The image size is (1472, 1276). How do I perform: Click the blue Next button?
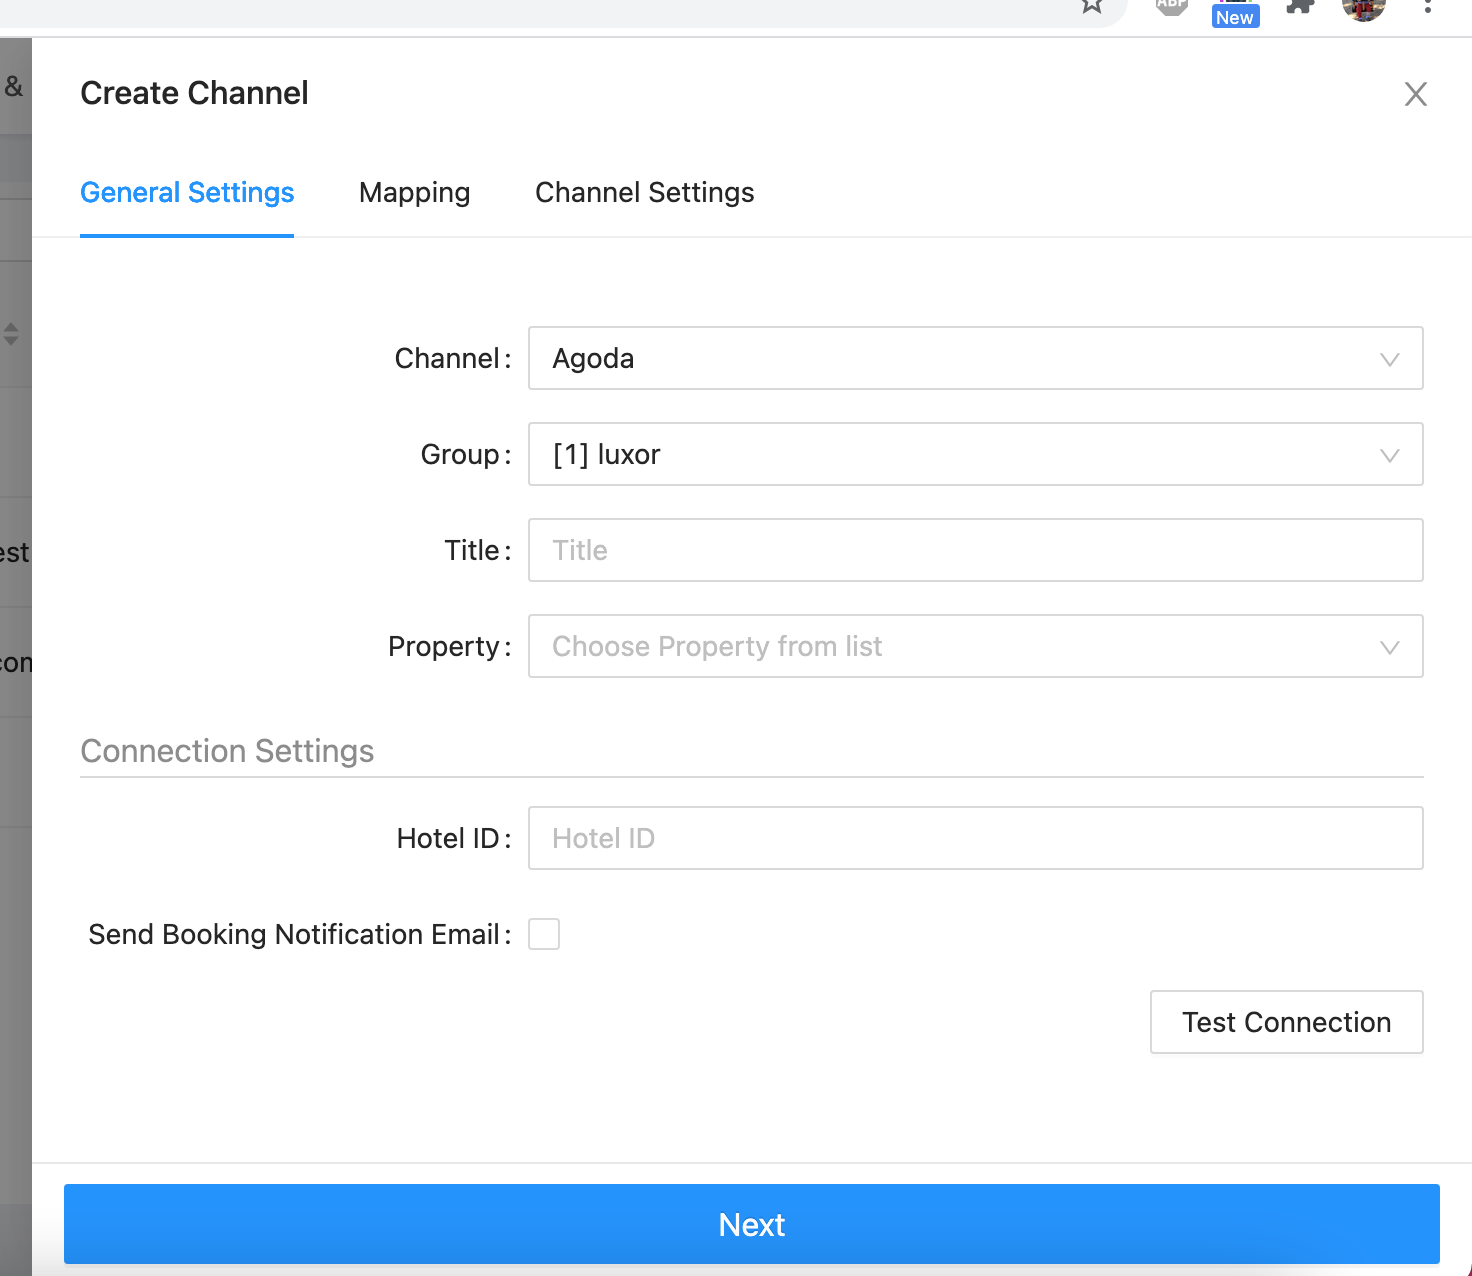click(x=751, y=1224)
